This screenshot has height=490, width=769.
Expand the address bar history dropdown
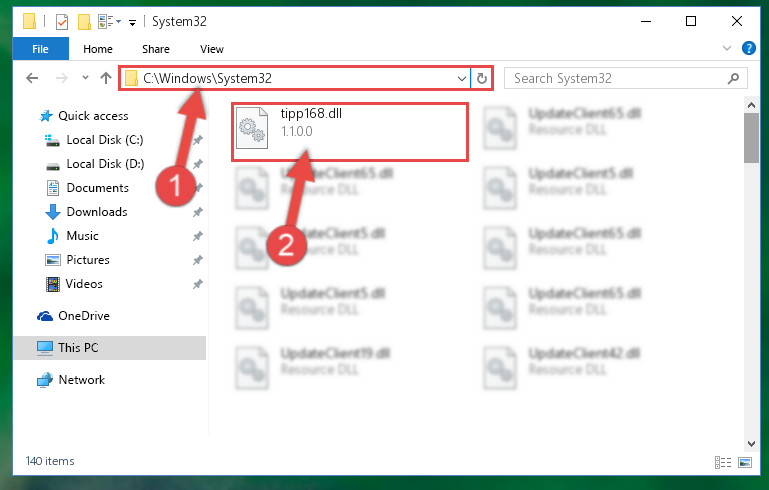461,78
